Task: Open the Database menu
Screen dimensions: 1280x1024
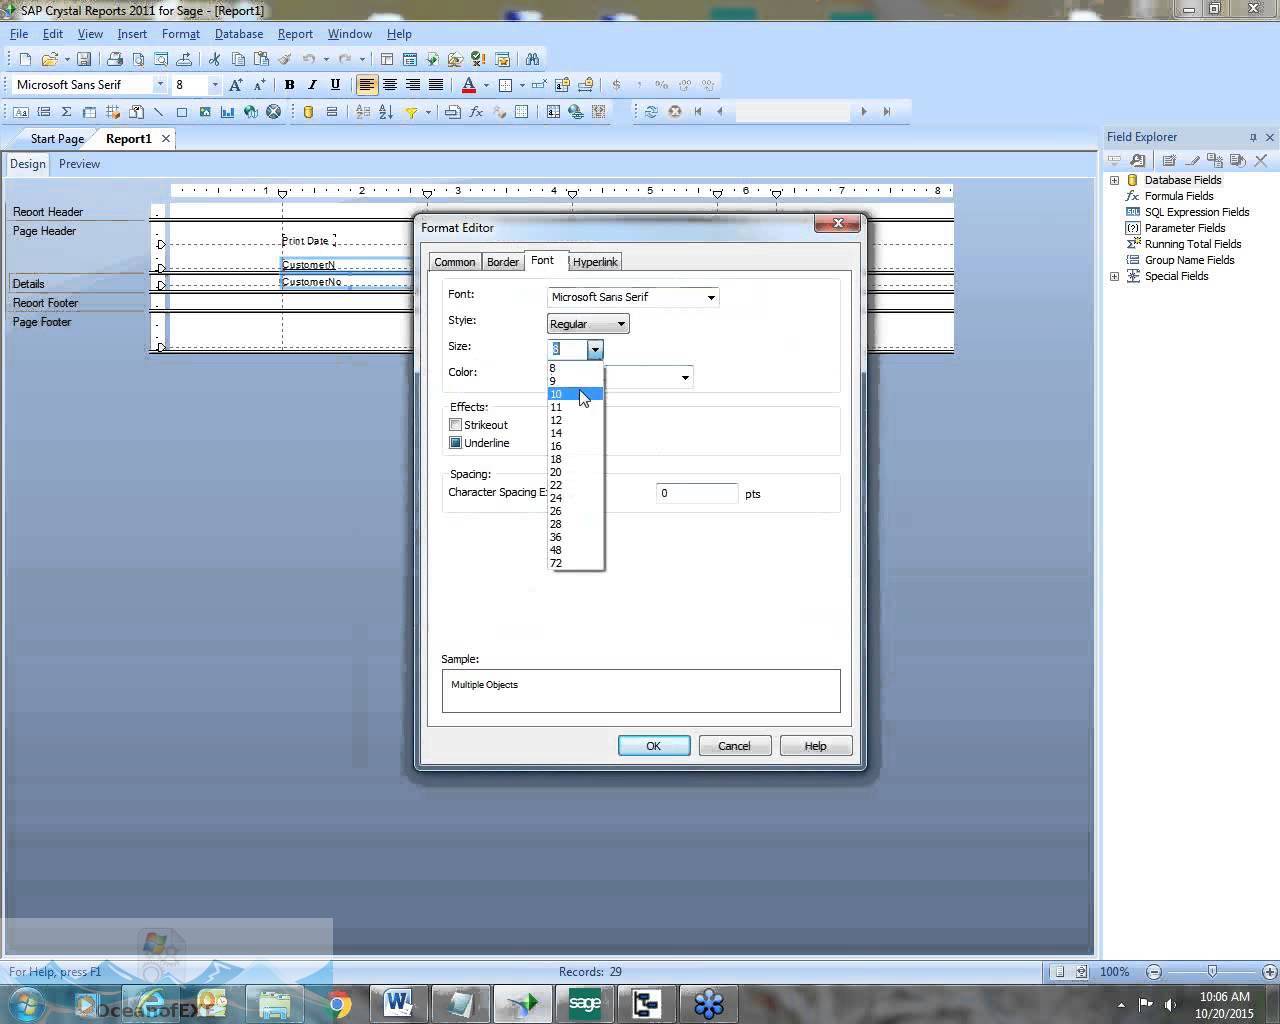Action: 239,34
